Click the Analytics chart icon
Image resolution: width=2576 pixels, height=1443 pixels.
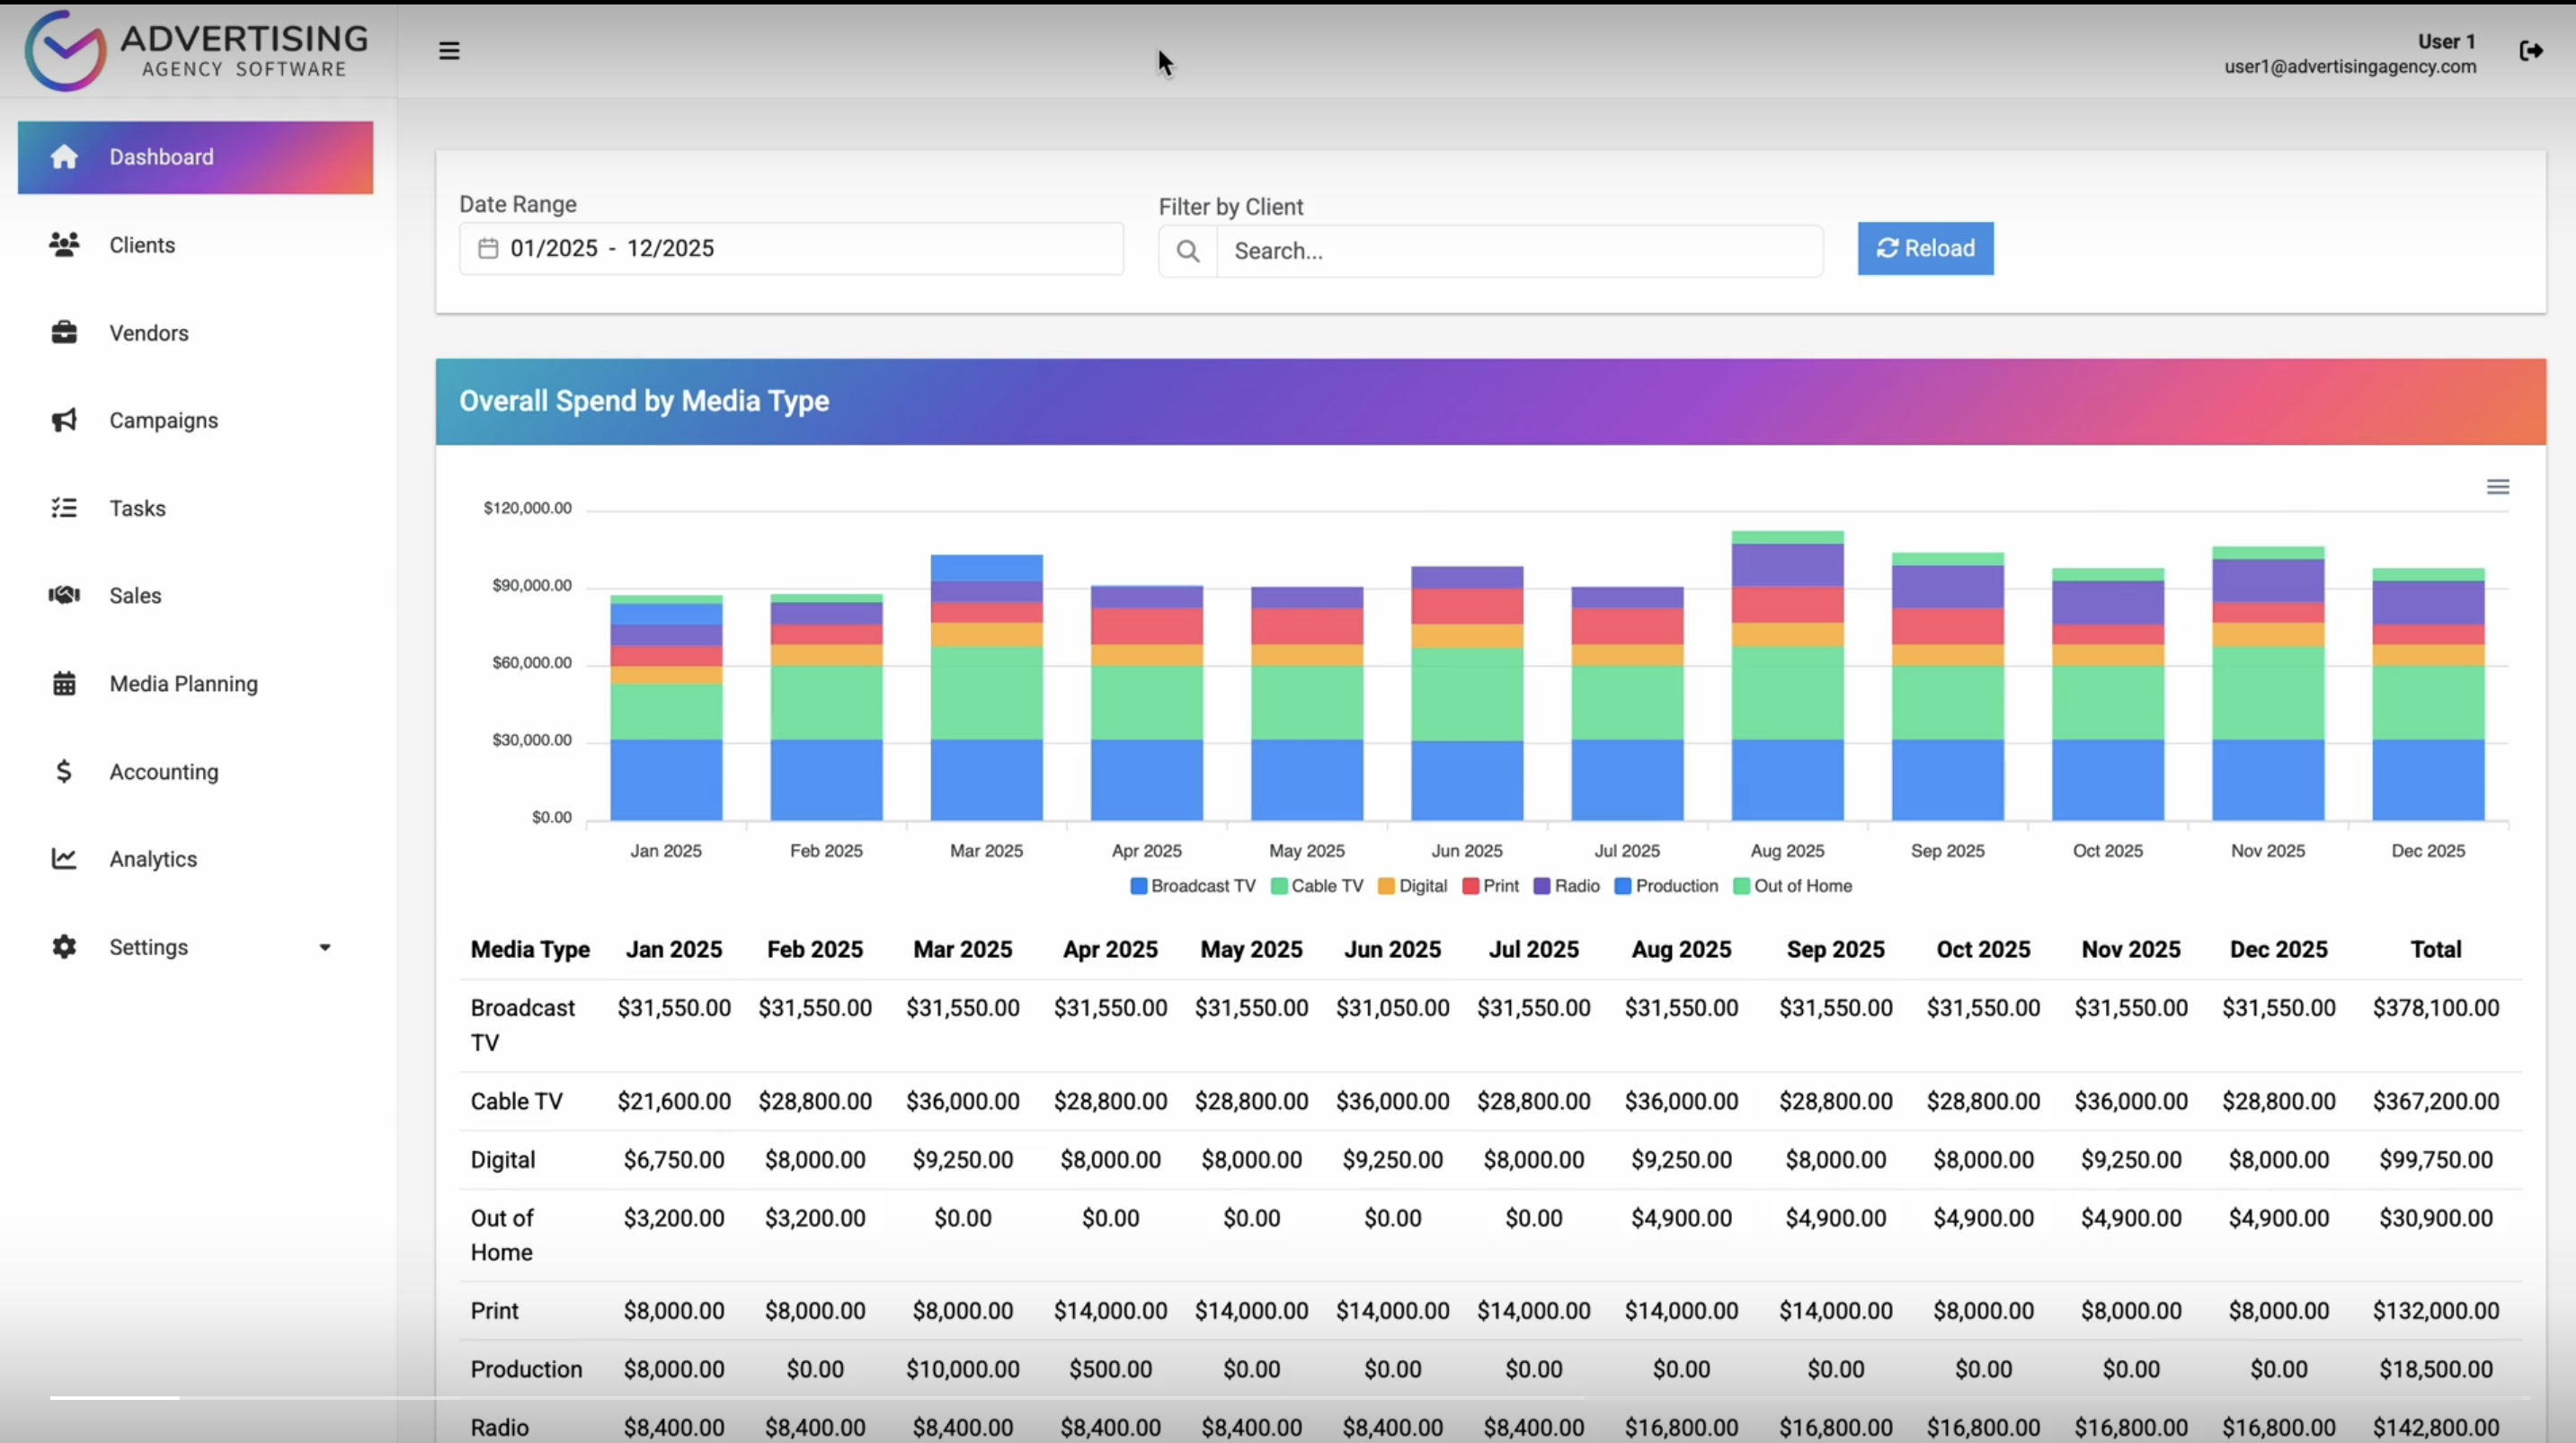coord(64,859)
